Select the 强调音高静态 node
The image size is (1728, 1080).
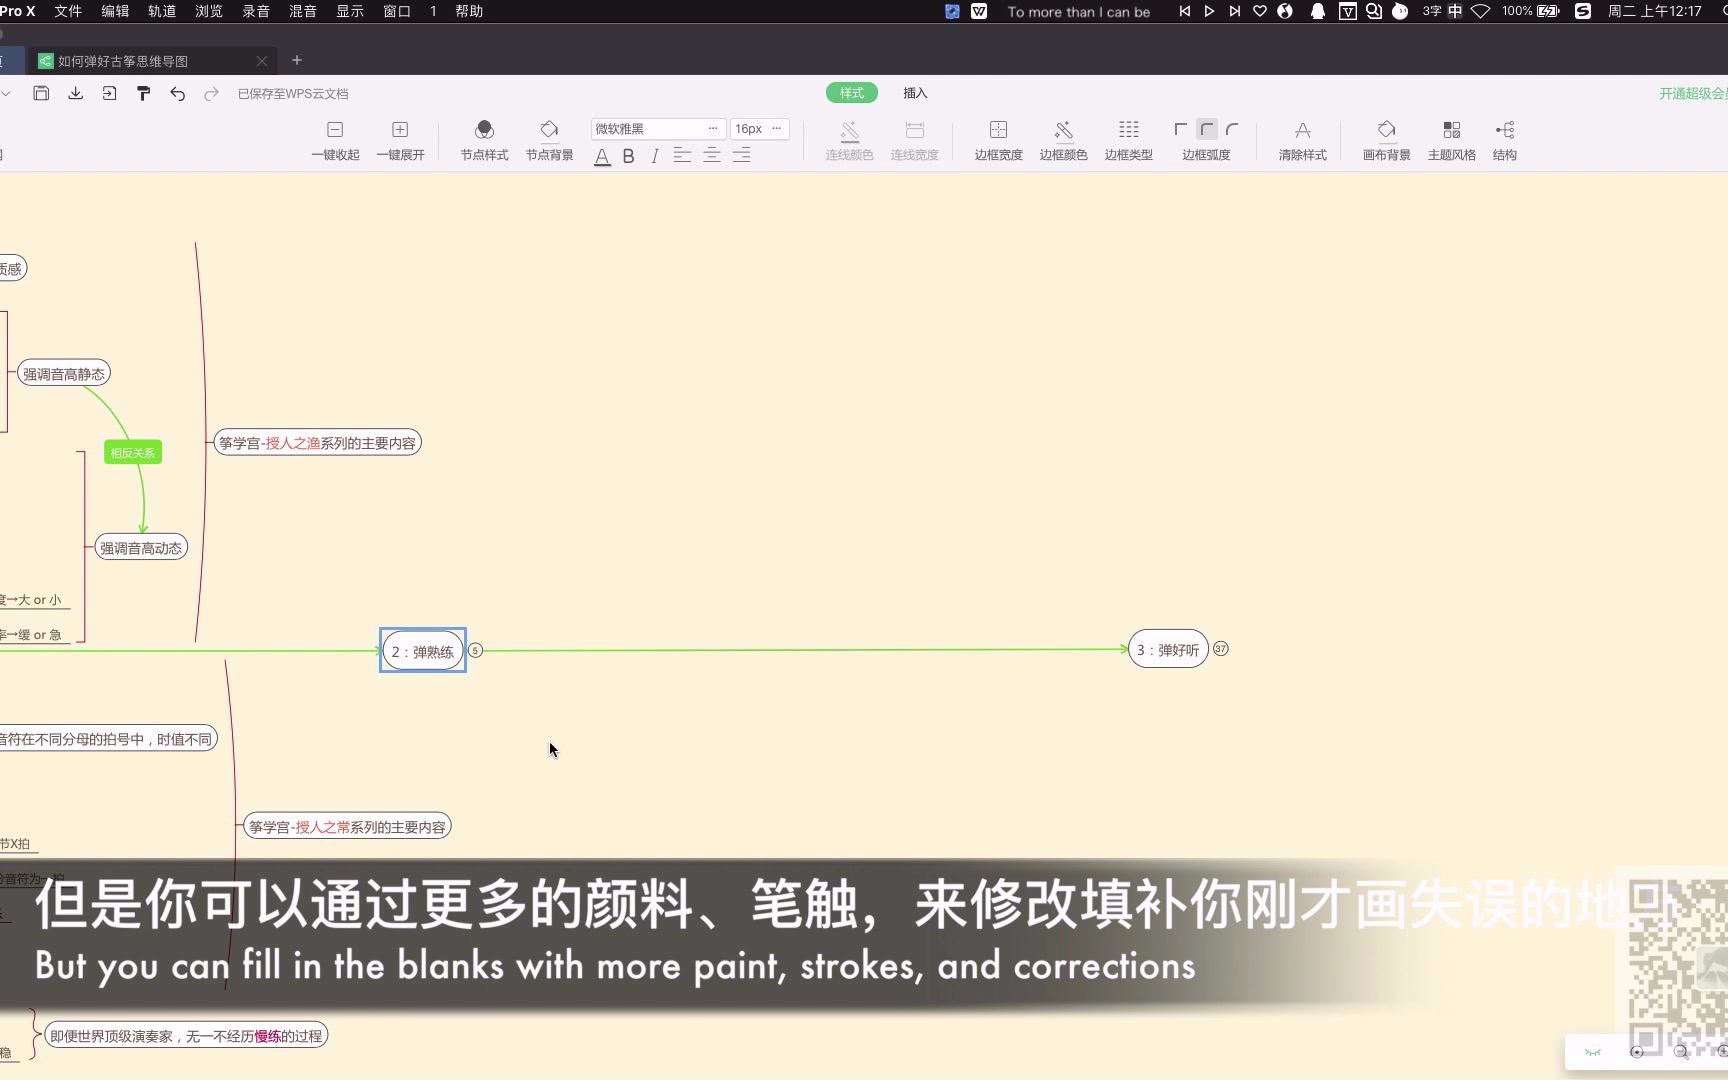point(64,373)
